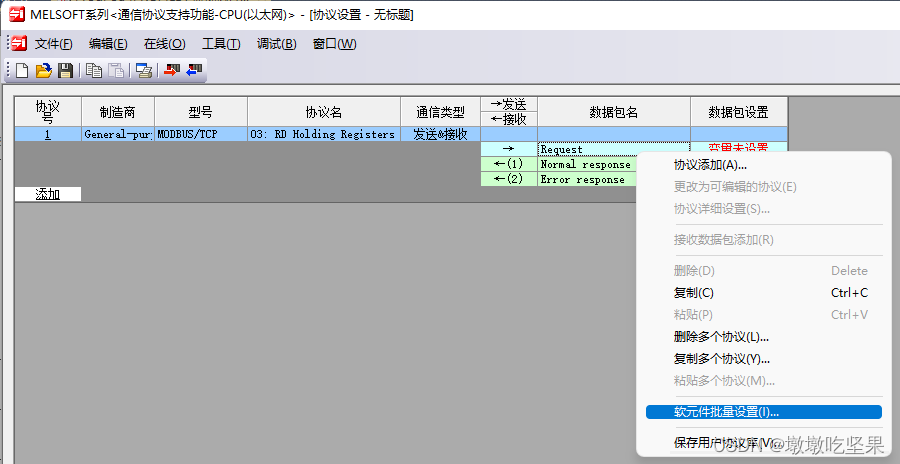Click the 添加 link under protocol table
The height and width of the screenshot is (464, 900).
[x=48, y=194]
